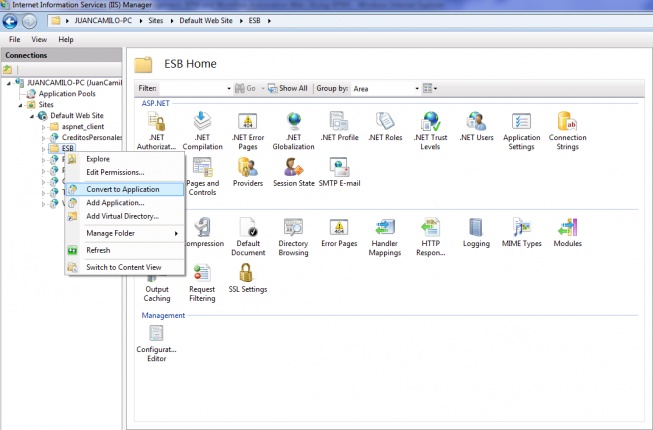The height and width of the screenshot is (430, 653).
Task: Click Default Web Site in breadcrumb
Action: 206,20
